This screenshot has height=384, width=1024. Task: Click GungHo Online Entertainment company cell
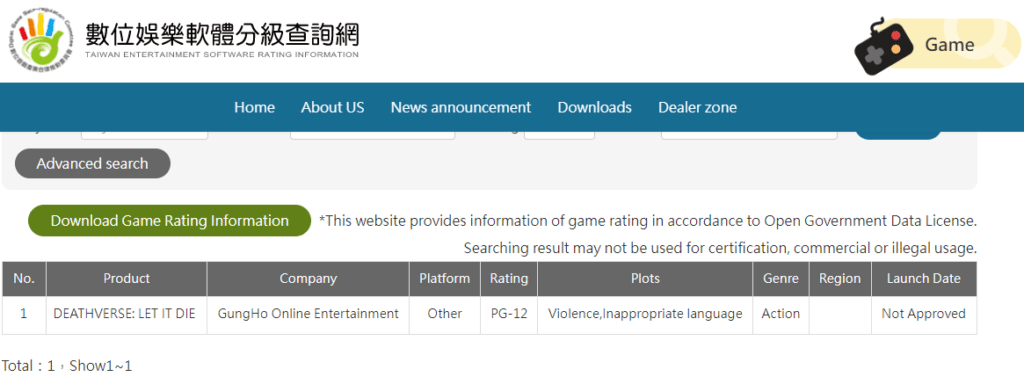coord(308,314)
